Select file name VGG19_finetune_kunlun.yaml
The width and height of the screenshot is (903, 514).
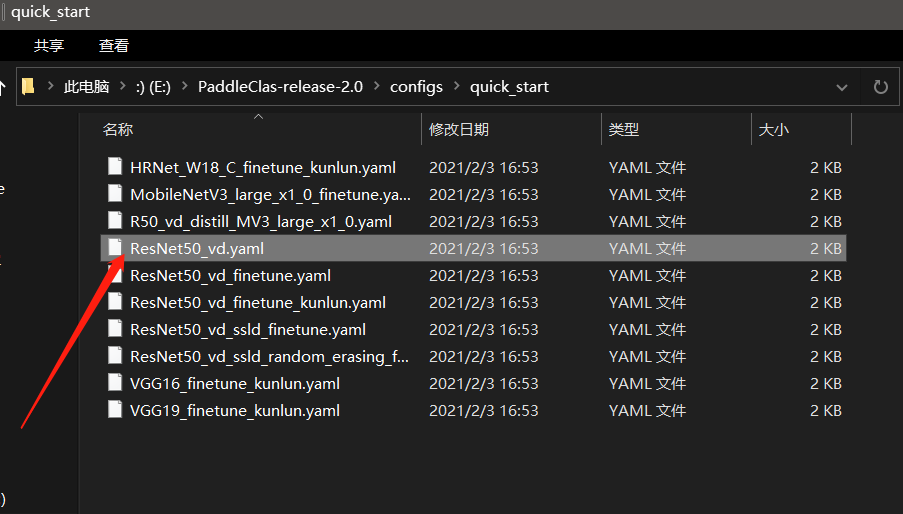pos(235,411)
